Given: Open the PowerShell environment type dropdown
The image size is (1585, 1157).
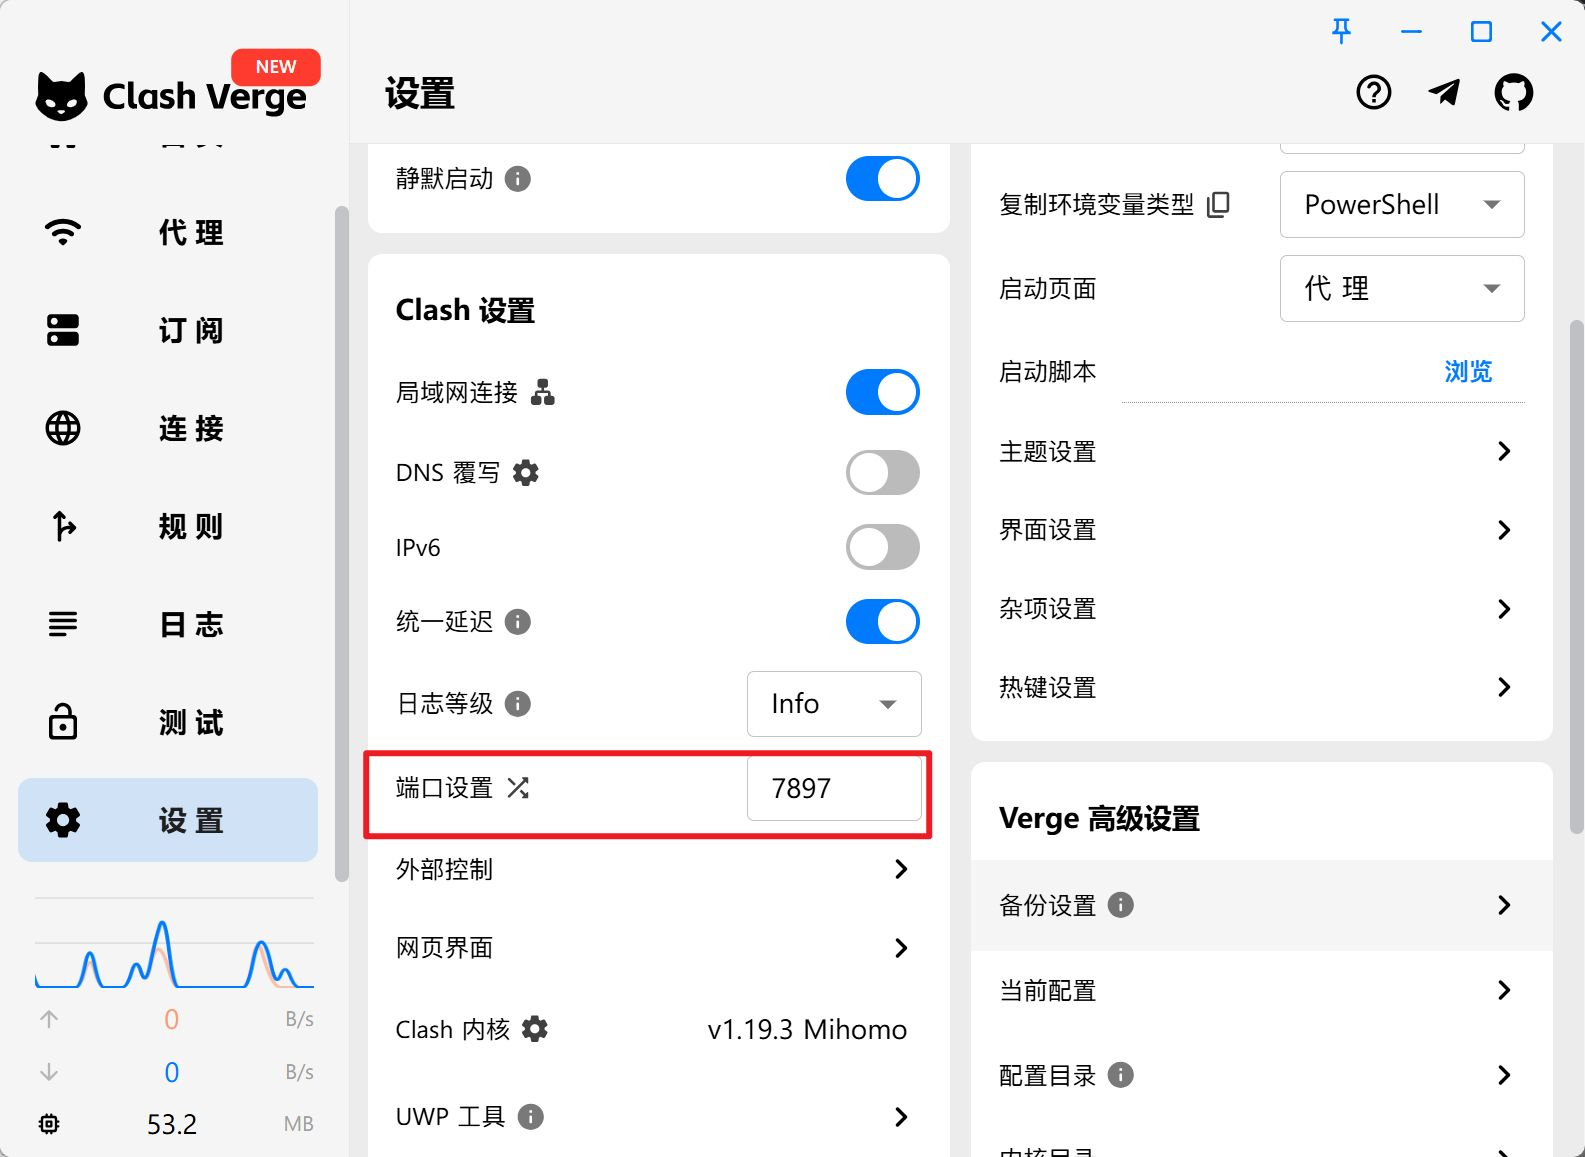Looking at the screenshot, I should coord(1402,205).
